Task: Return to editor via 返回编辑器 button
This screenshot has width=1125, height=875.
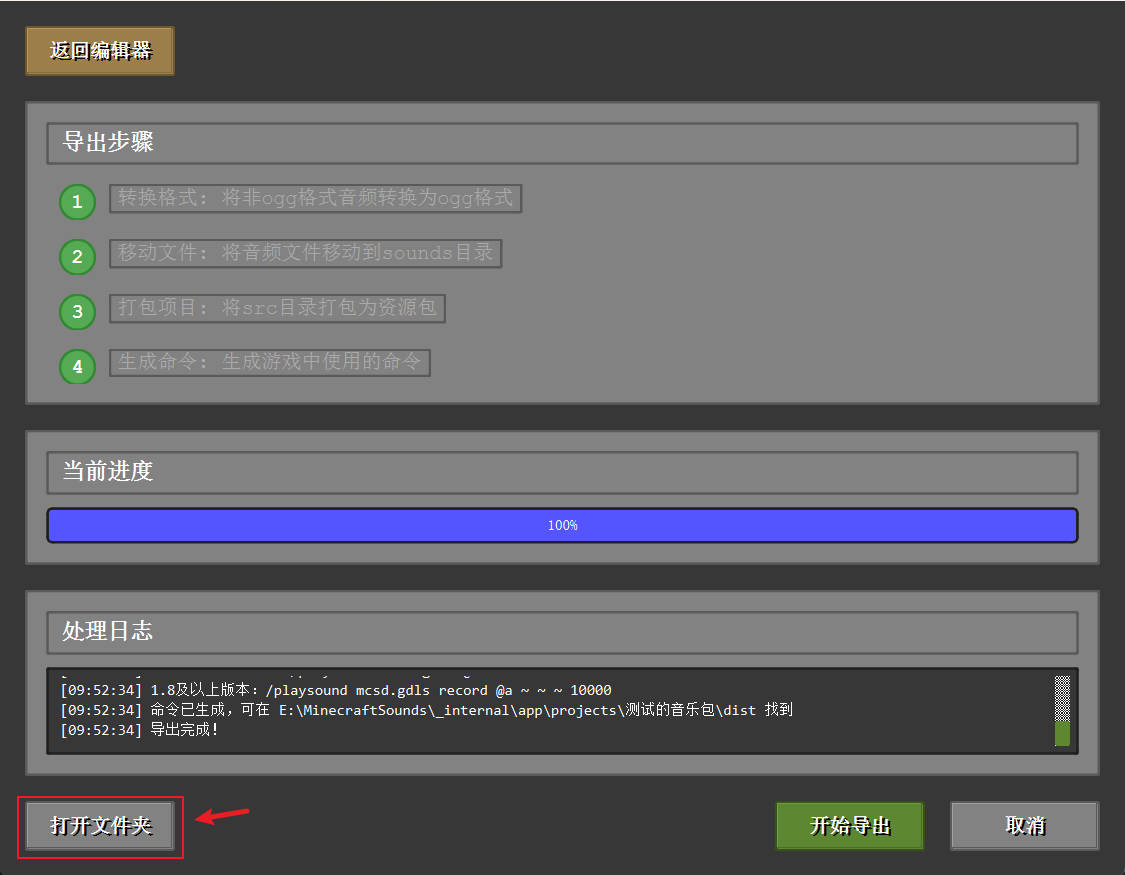Action: (100, 51)
